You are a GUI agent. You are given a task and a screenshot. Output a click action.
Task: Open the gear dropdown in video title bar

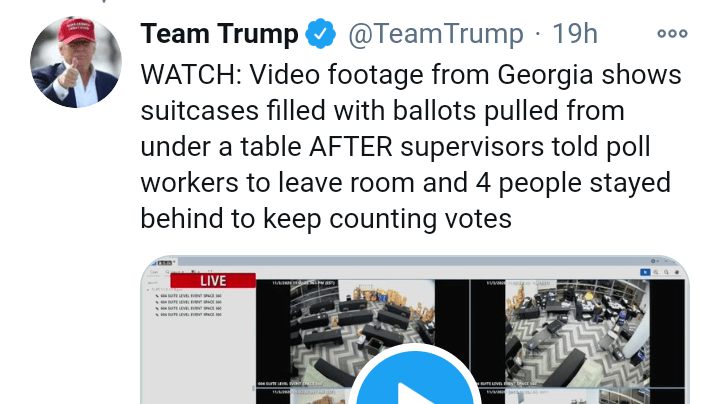pos(655,261)
